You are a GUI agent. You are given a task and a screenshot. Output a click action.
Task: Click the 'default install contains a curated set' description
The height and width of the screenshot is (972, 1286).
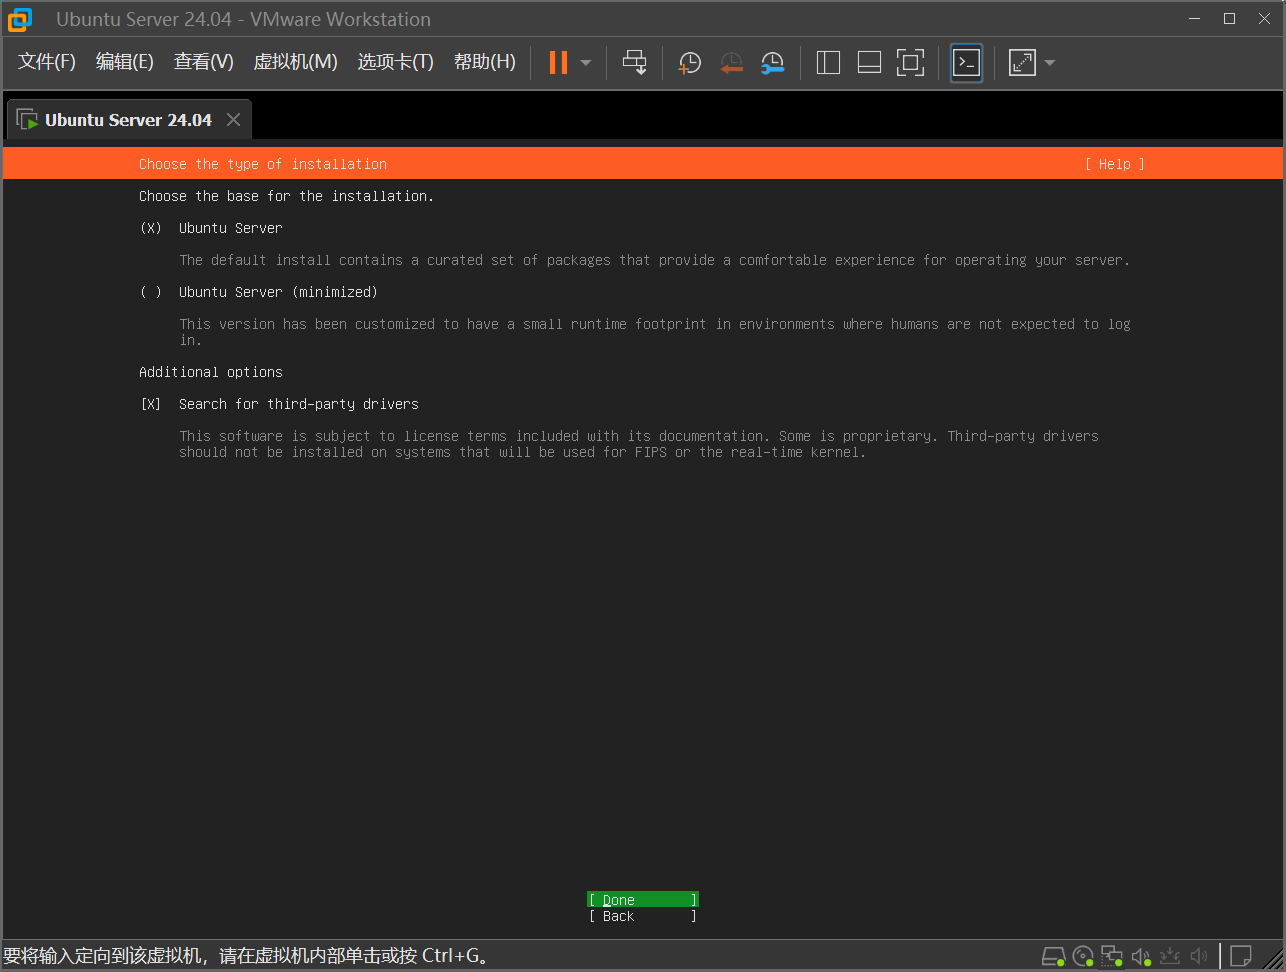[655, 260]
